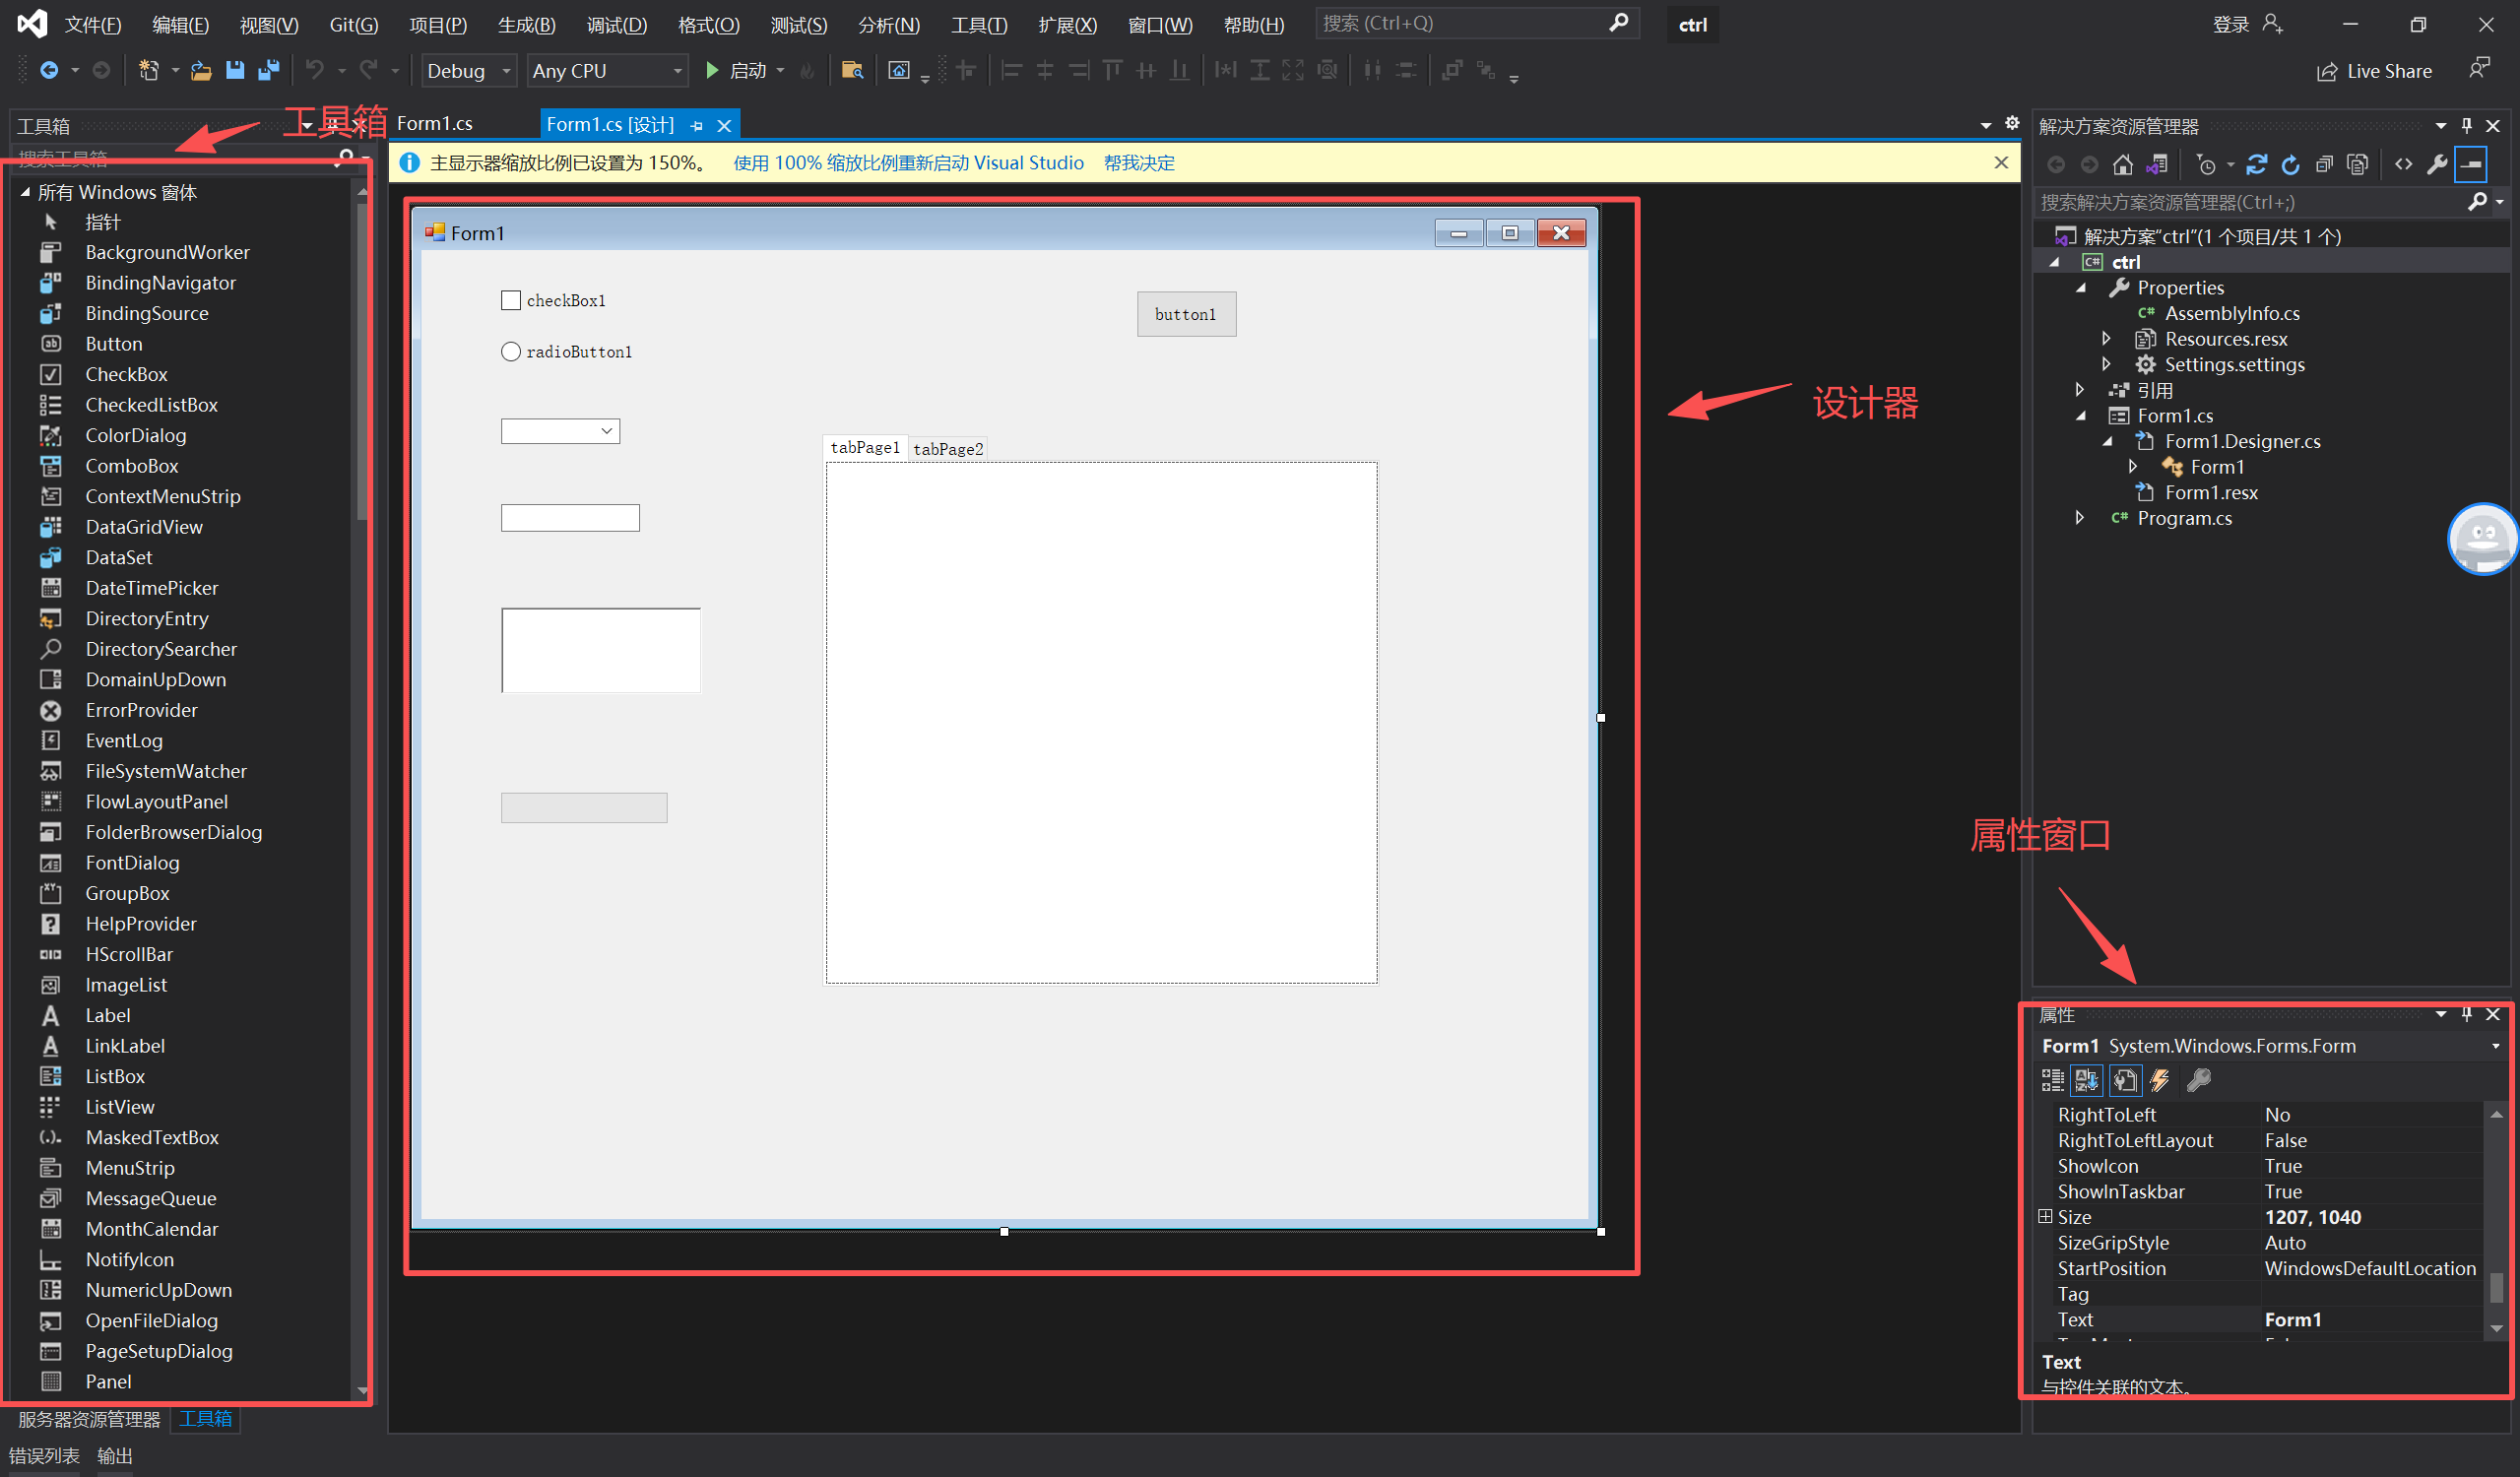This screenshot has height=1477, width=2520.
Task: Open the Form1 object selector dropdown in Properties
Action: click(2496, 1046)
